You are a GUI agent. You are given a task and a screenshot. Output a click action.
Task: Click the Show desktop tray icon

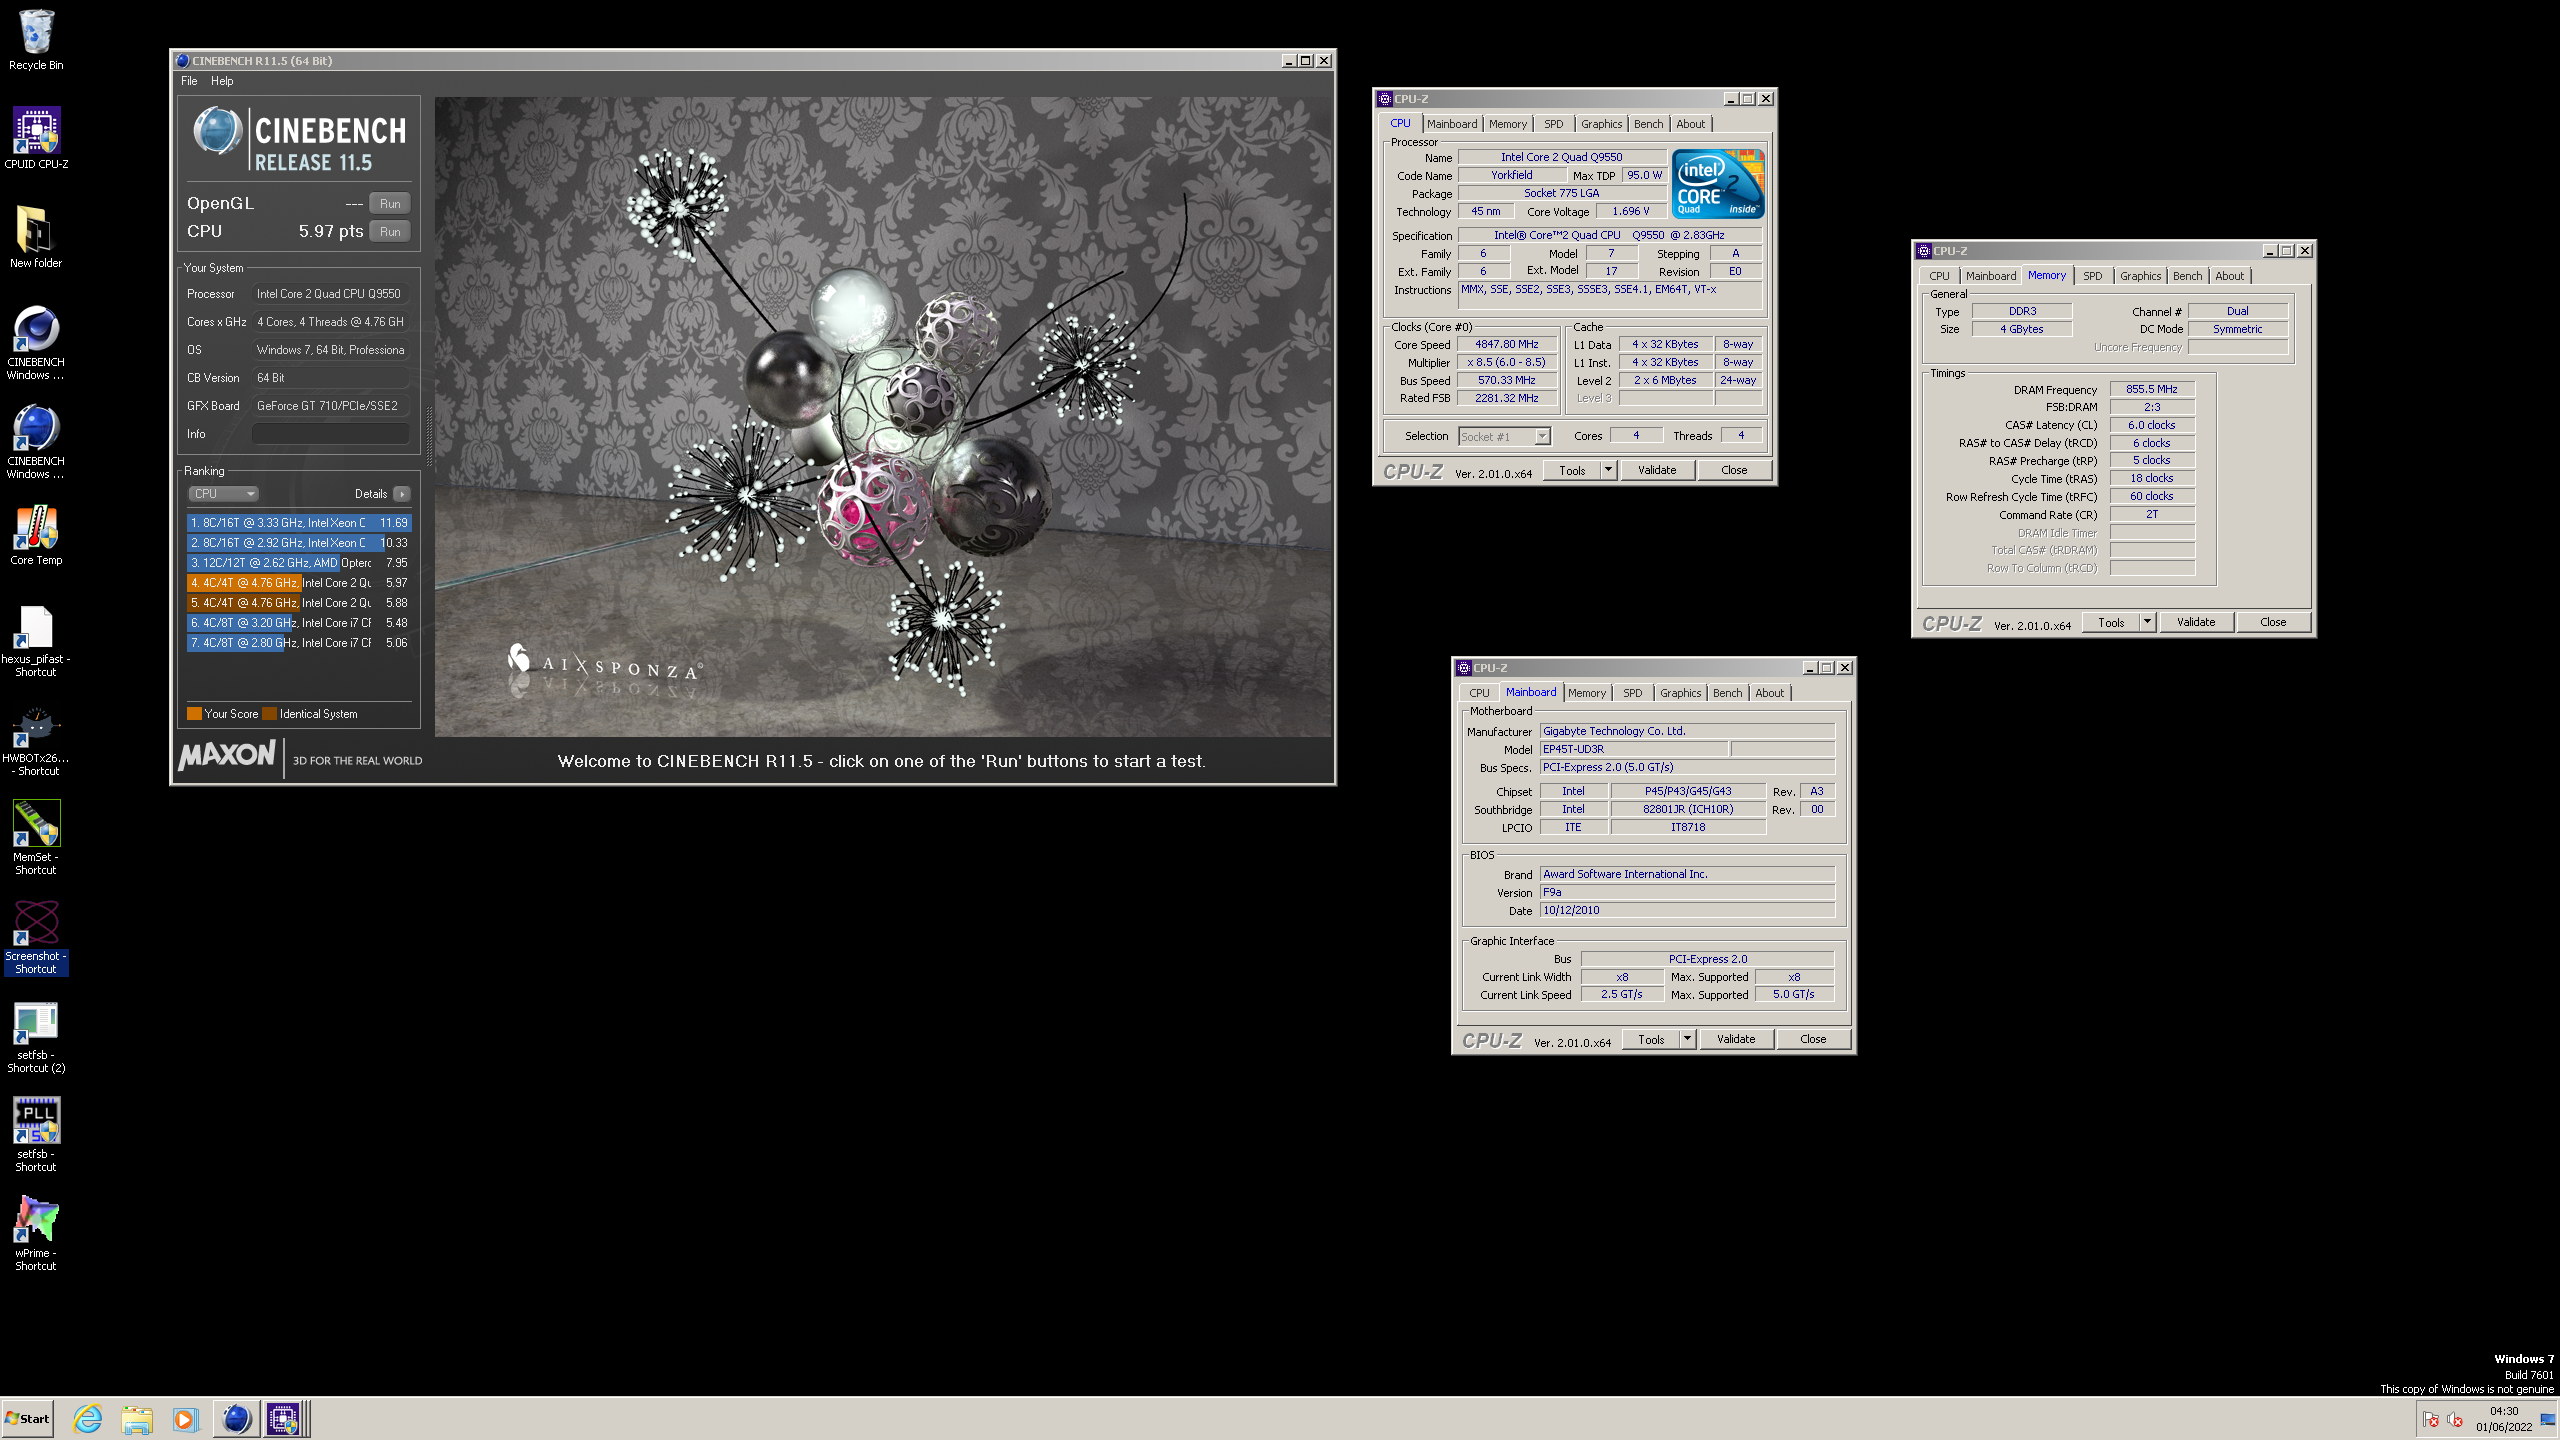(2547, 1419)
